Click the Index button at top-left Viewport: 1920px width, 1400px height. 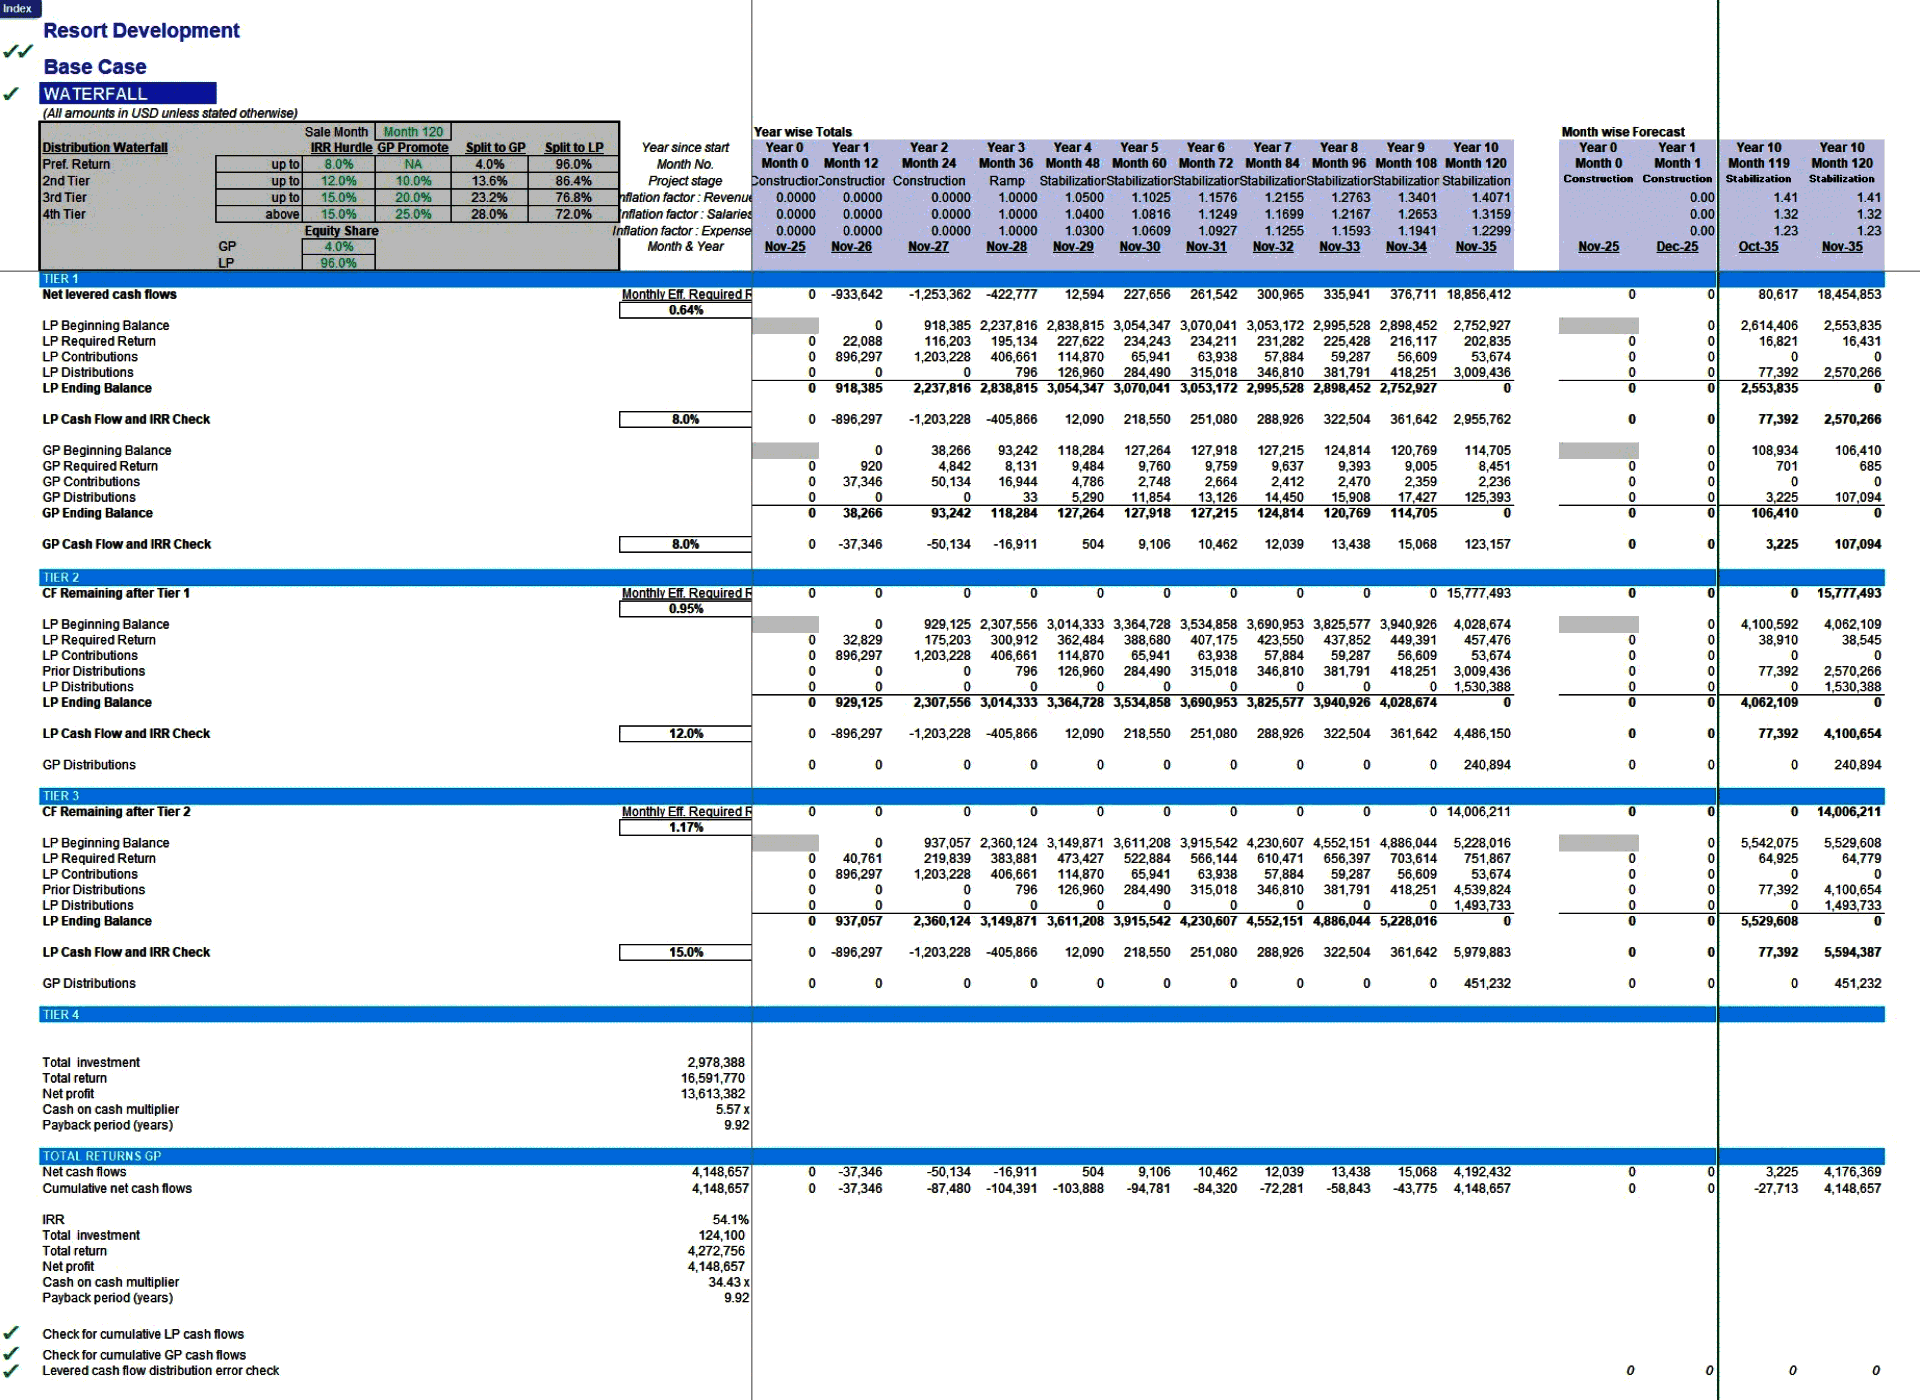[20, 8]
